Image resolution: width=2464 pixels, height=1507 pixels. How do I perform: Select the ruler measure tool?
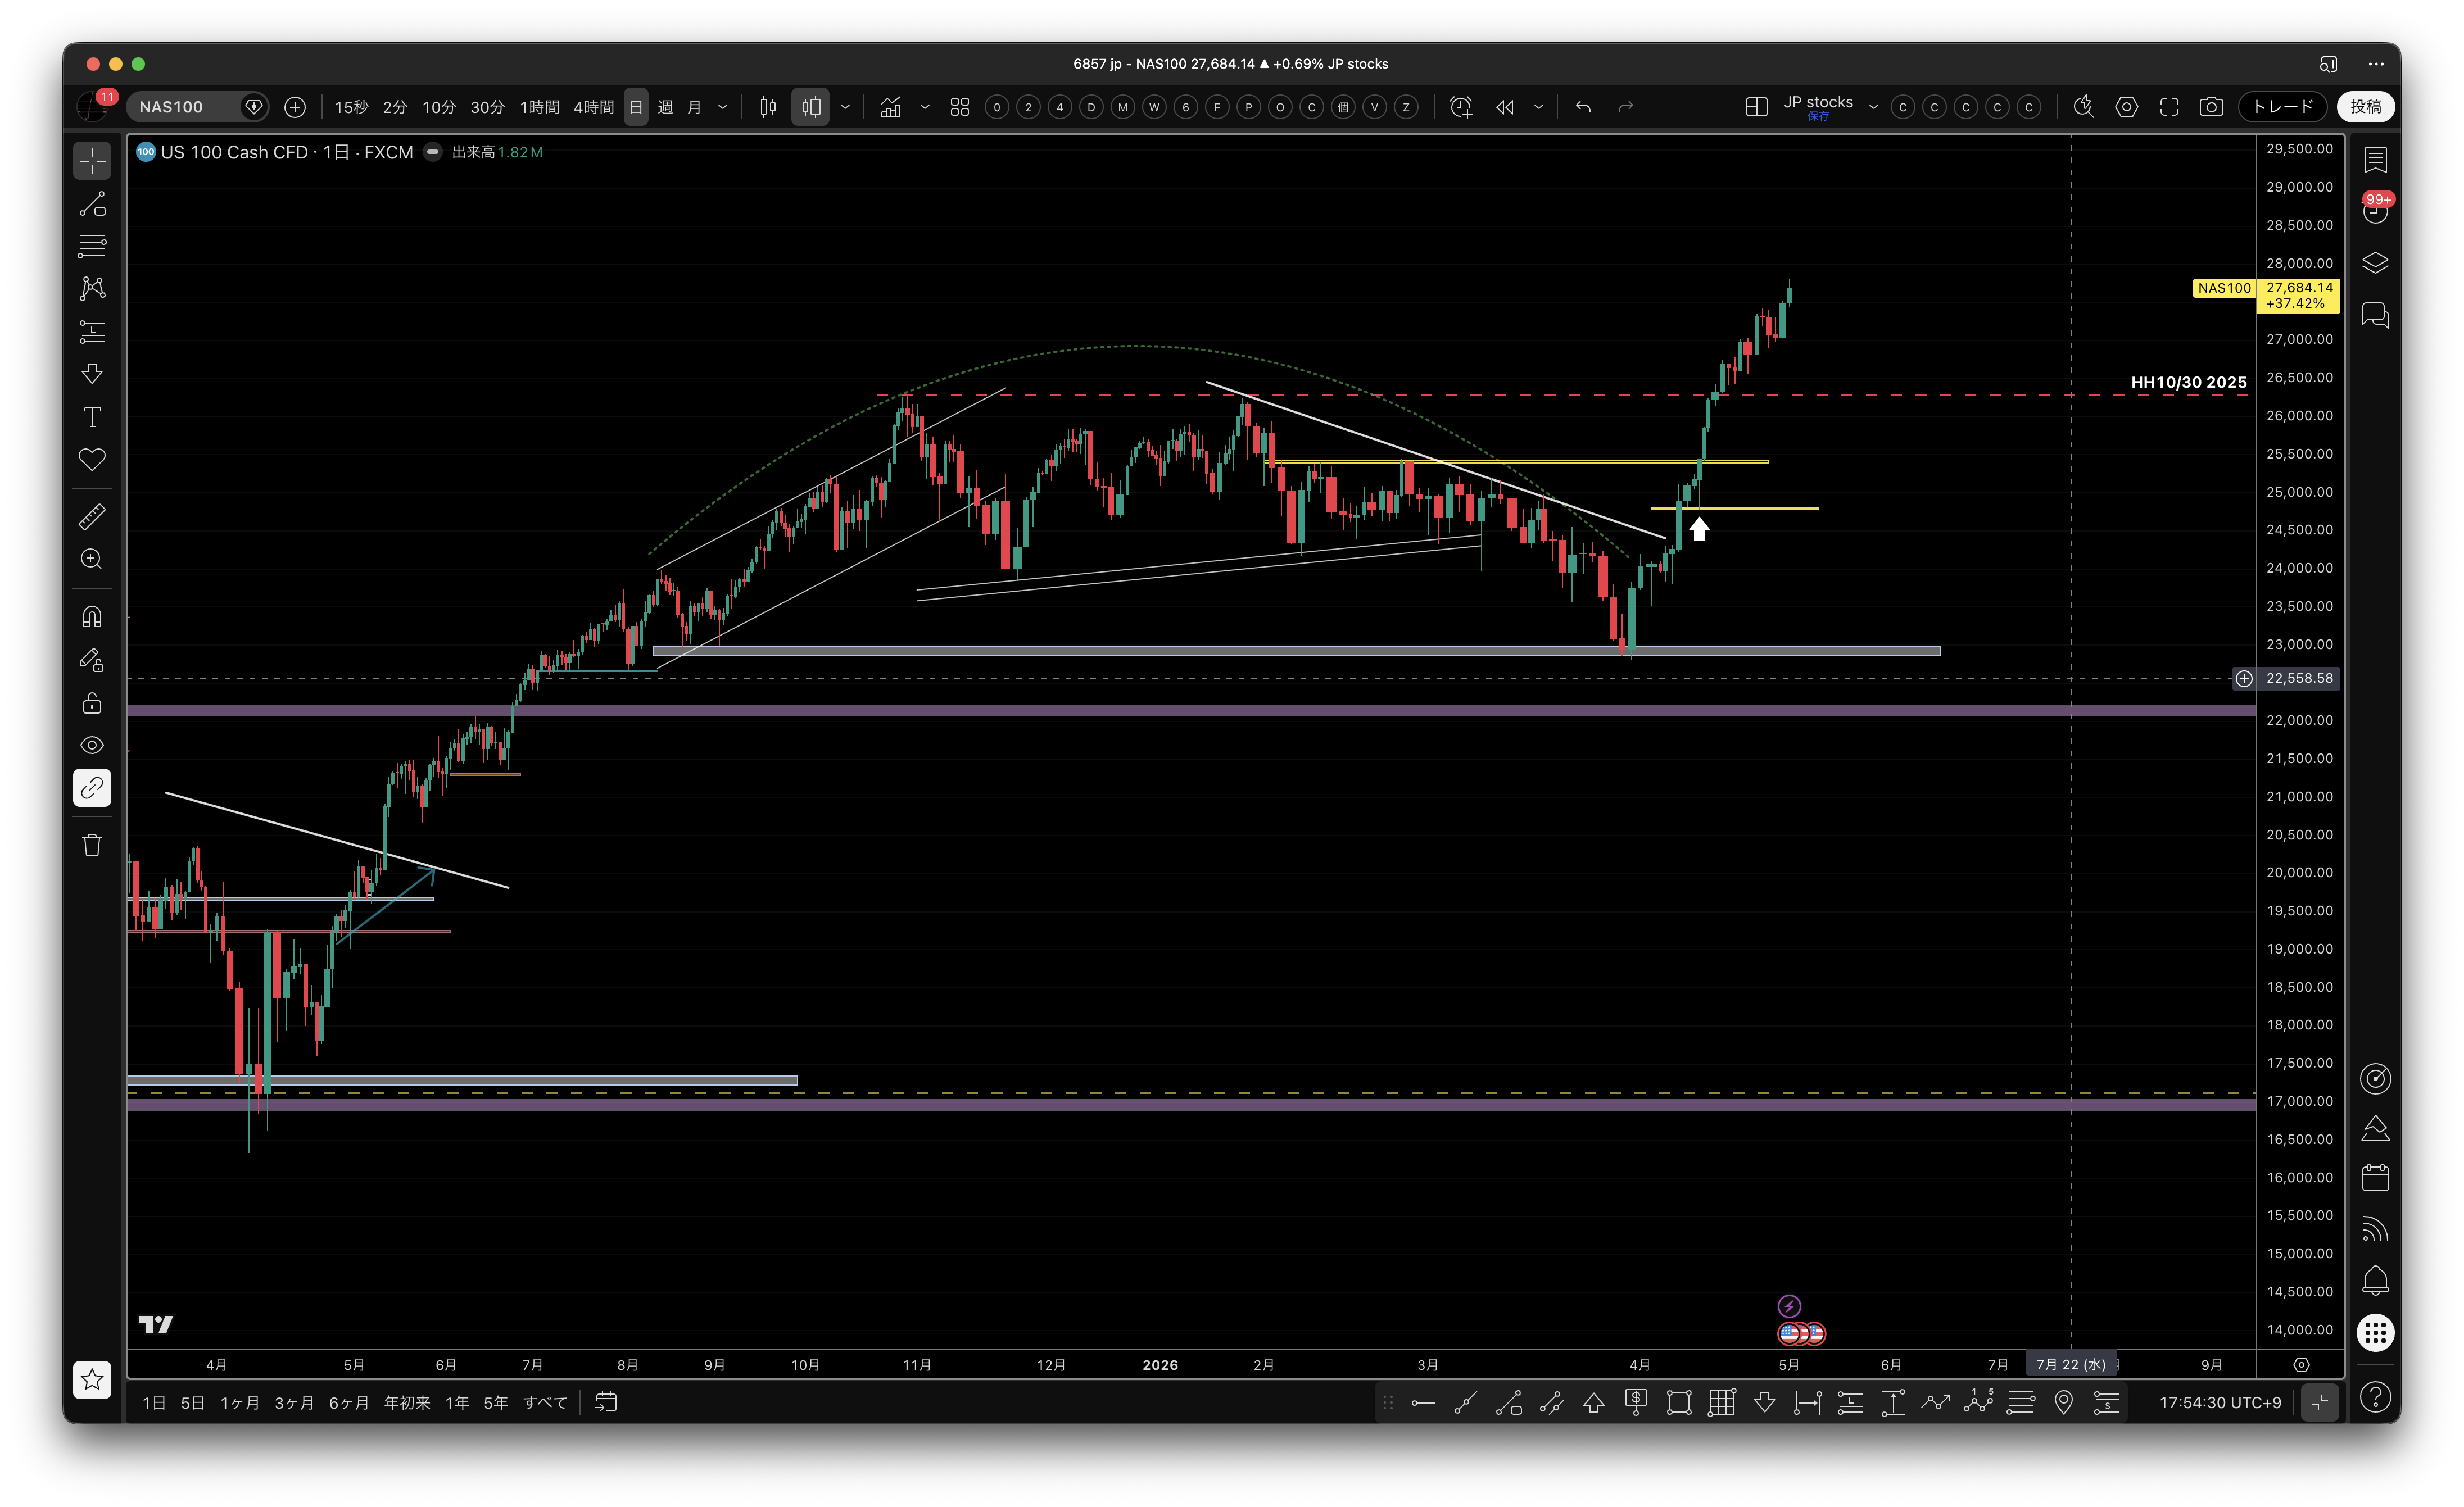[92, 517]
